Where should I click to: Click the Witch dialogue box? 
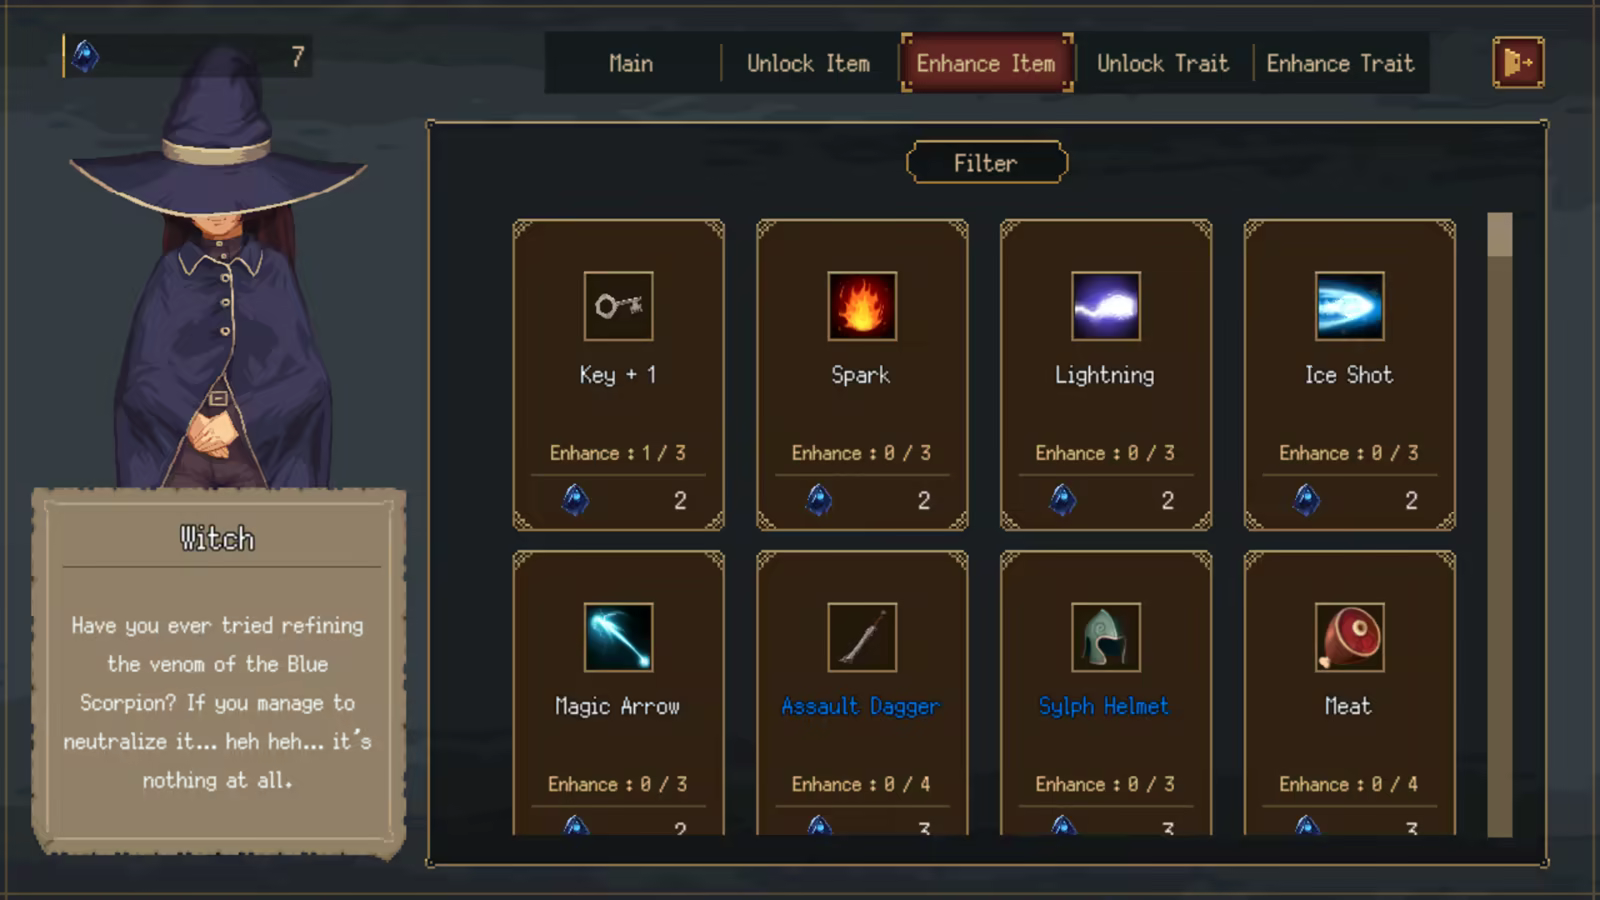pyautogui.click(x=218, y=673)
